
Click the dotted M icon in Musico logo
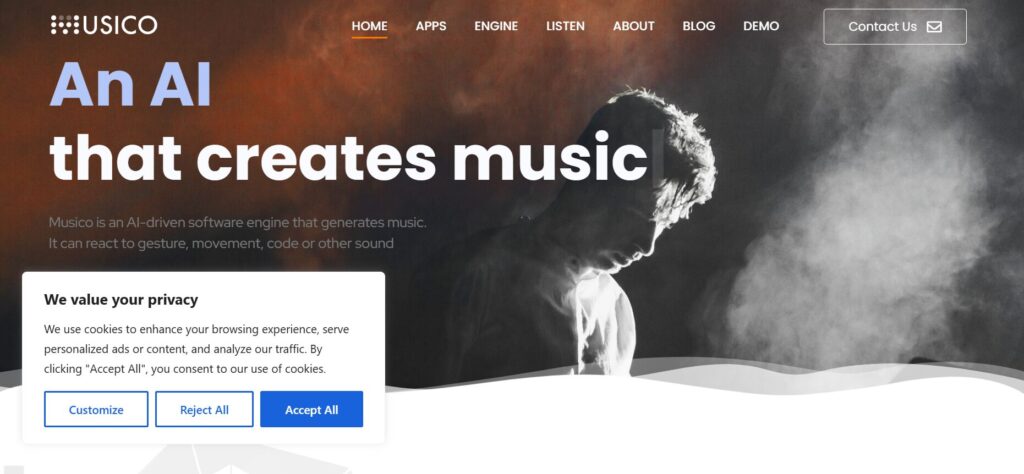click(65, 25)
